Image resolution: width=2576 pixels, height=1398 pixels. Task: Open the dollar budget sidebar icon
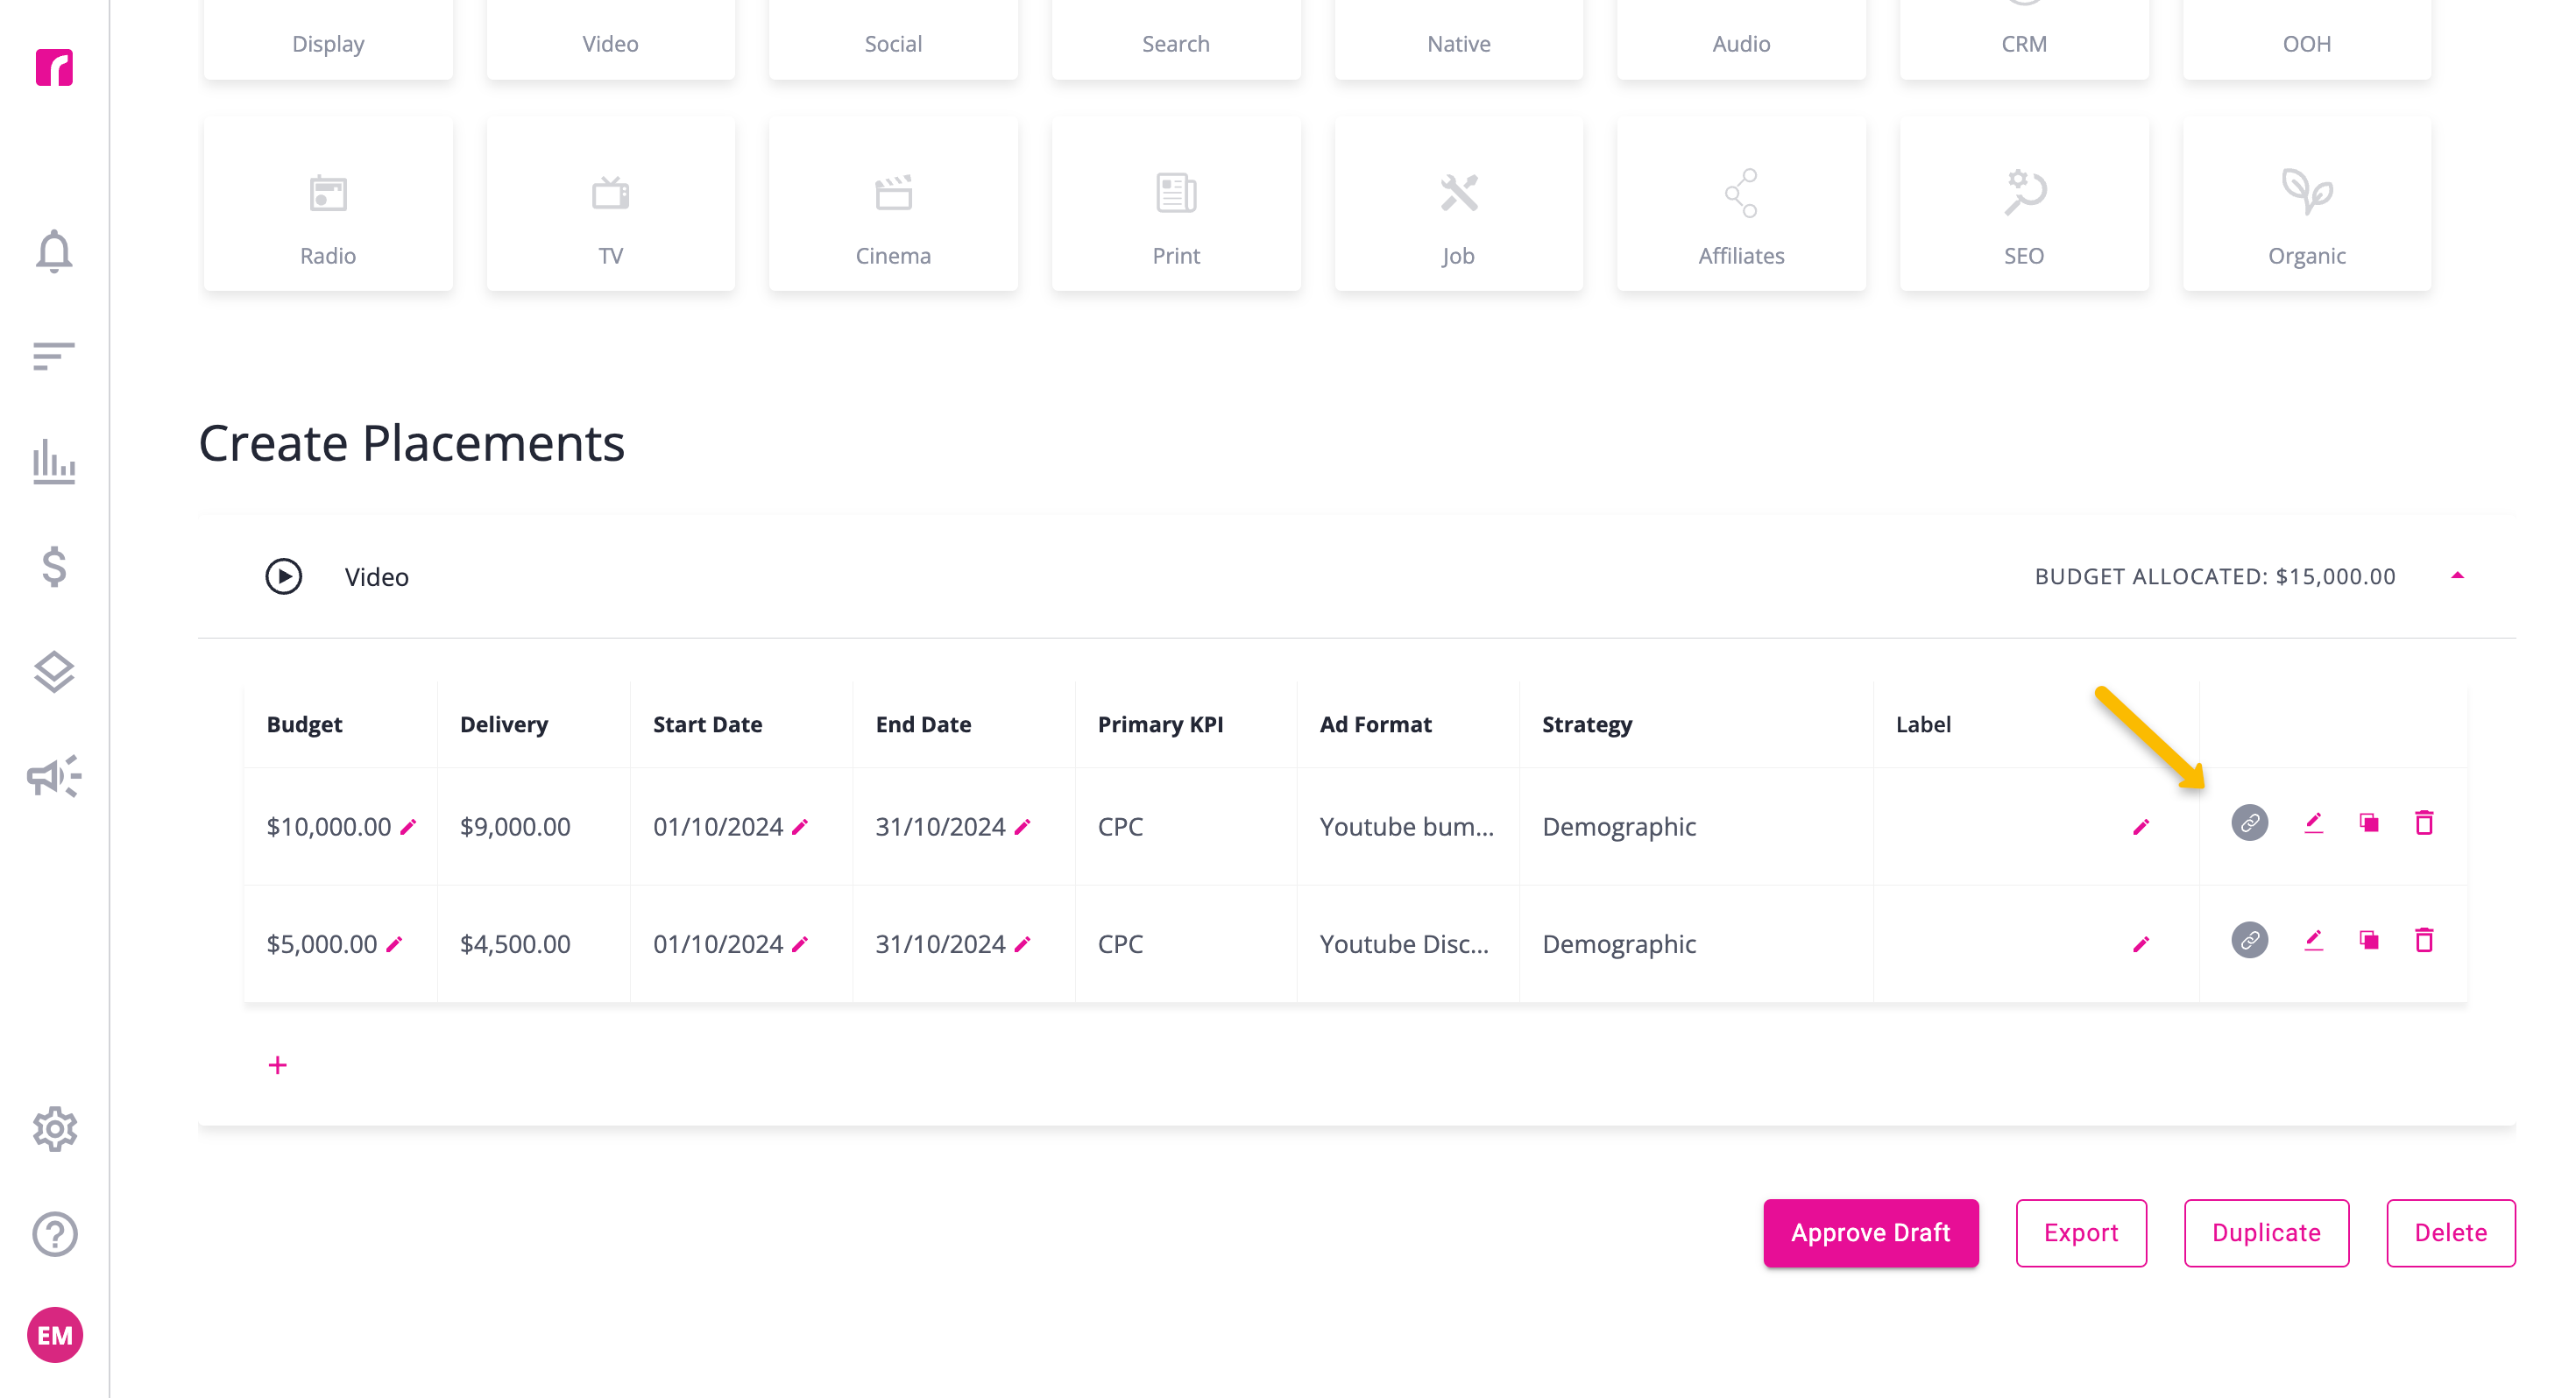click(x=54, y=566)
